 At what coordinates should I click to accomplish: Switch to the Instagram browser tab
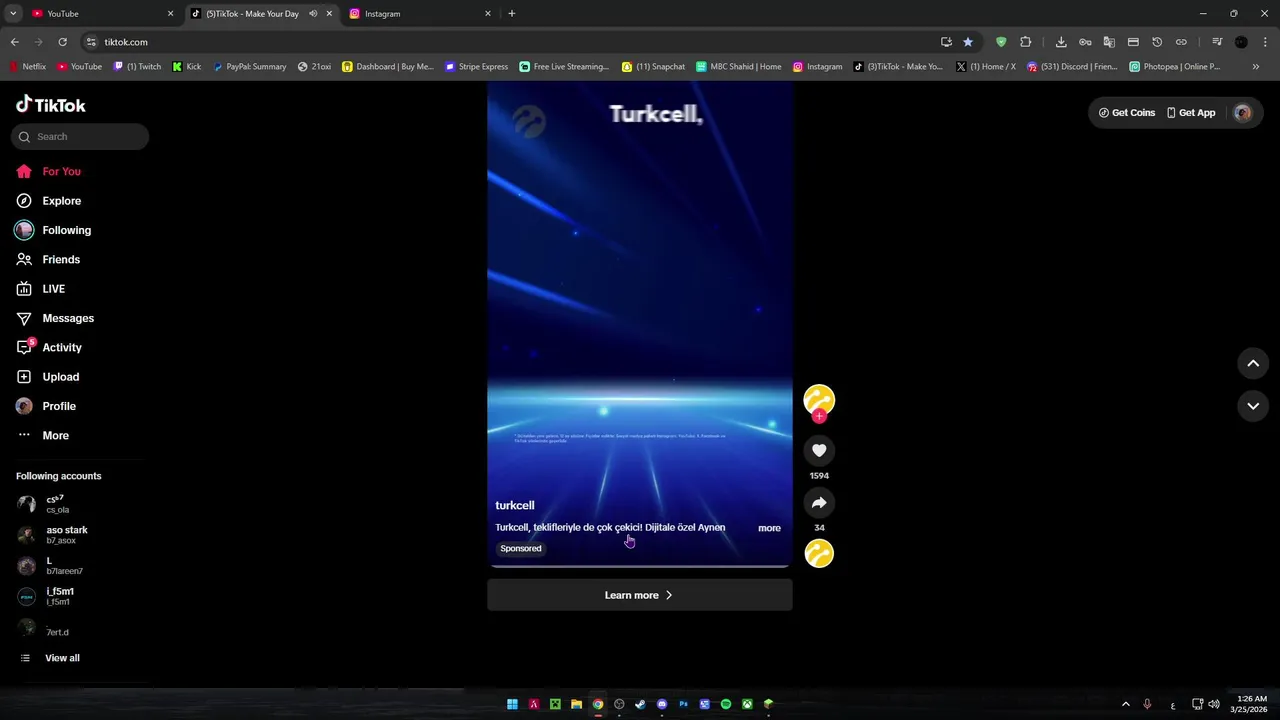[419, 13]
